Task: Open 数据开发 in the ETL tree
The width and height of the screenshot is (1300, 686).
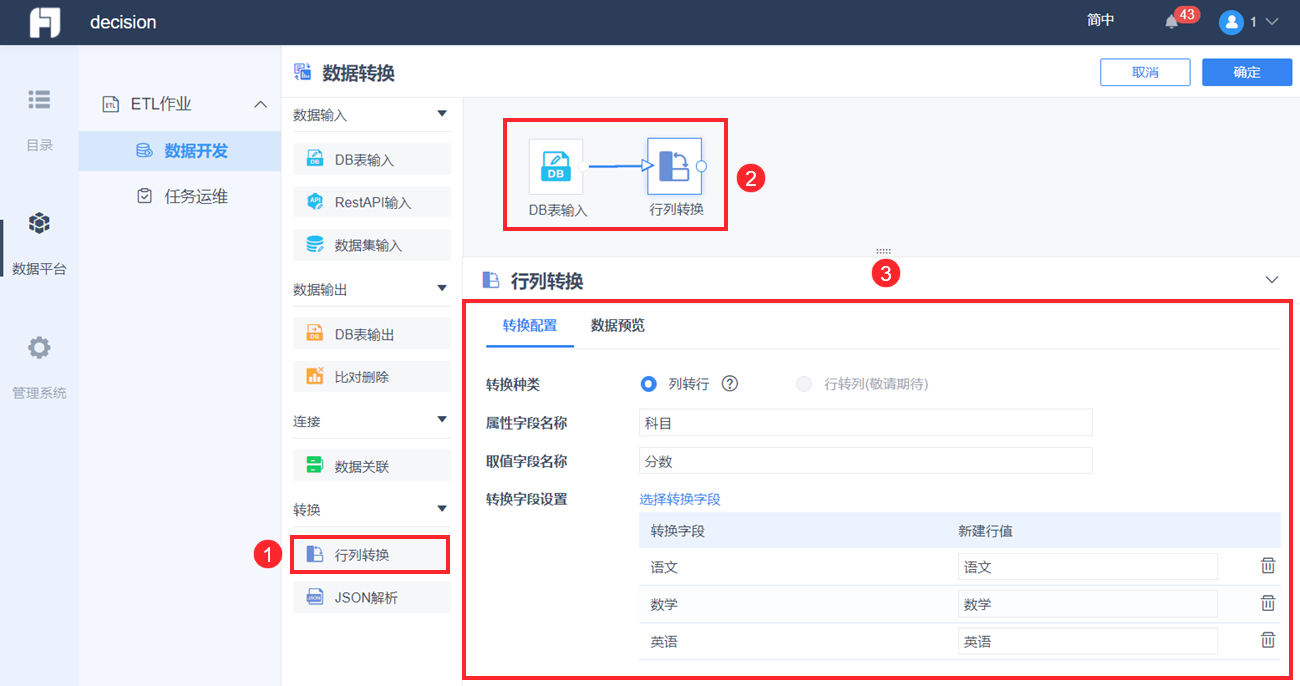Action: [x=180, y=151]
